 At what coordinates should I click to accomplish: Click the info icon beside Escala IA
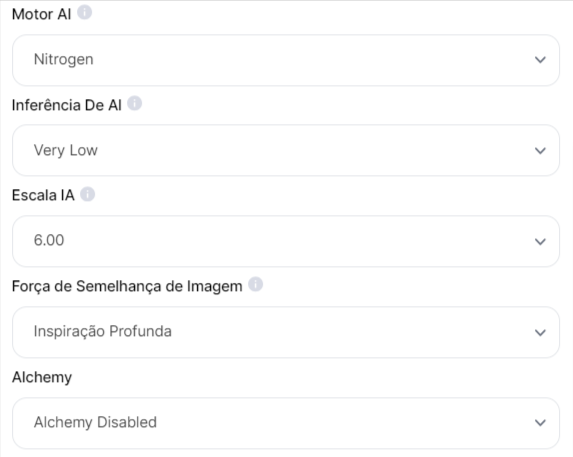tap(87, 194)
